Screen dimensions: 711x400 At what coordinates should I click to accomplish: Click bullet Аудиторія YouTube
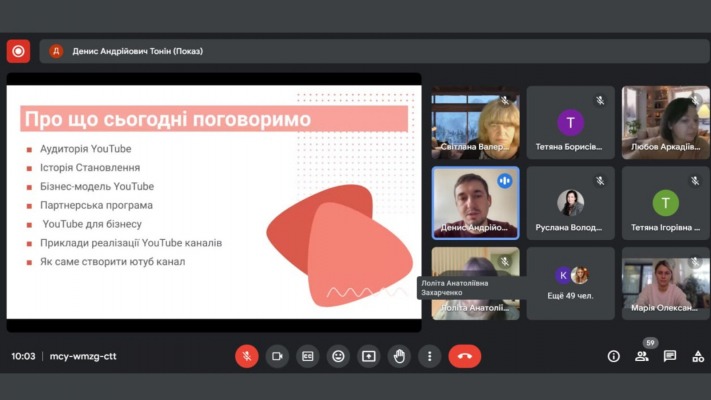pos(86,149)
